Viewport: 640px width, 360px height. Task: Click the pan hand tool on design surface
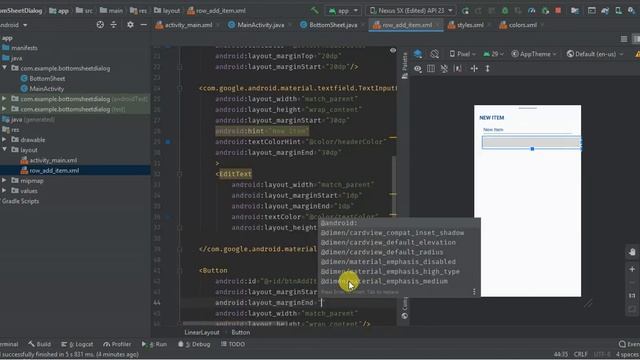tap(632, 252)
